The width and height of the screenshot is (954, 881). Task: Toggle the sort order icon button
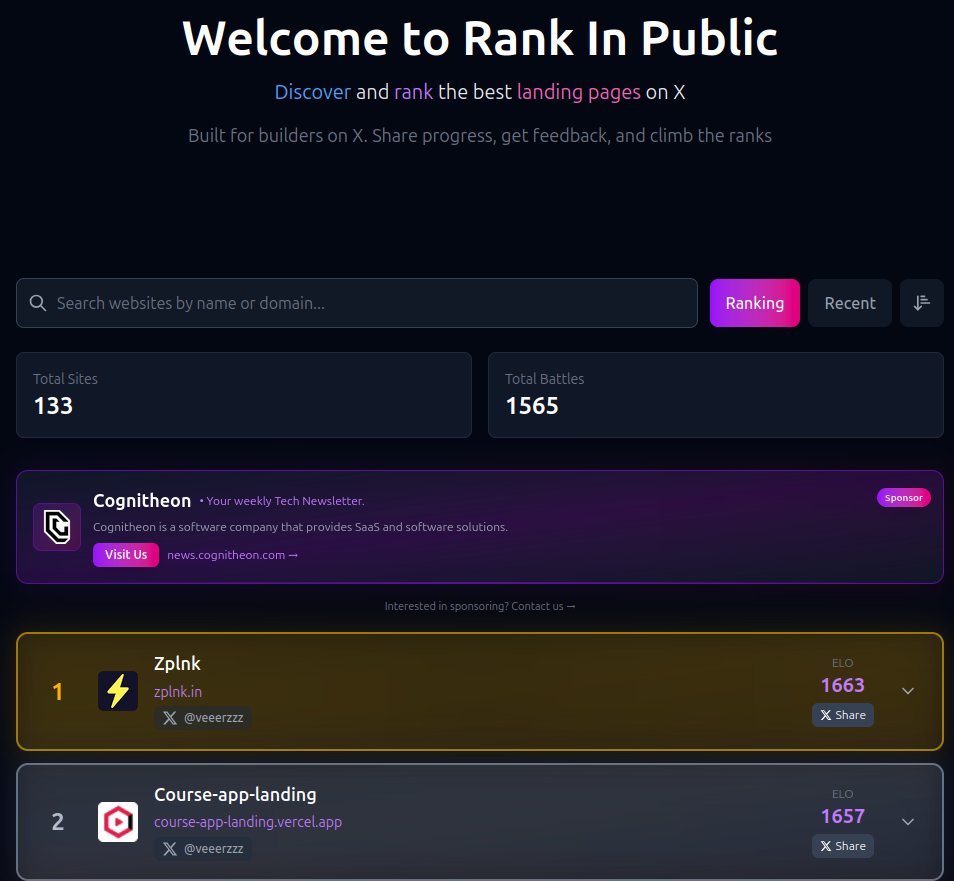922,303
